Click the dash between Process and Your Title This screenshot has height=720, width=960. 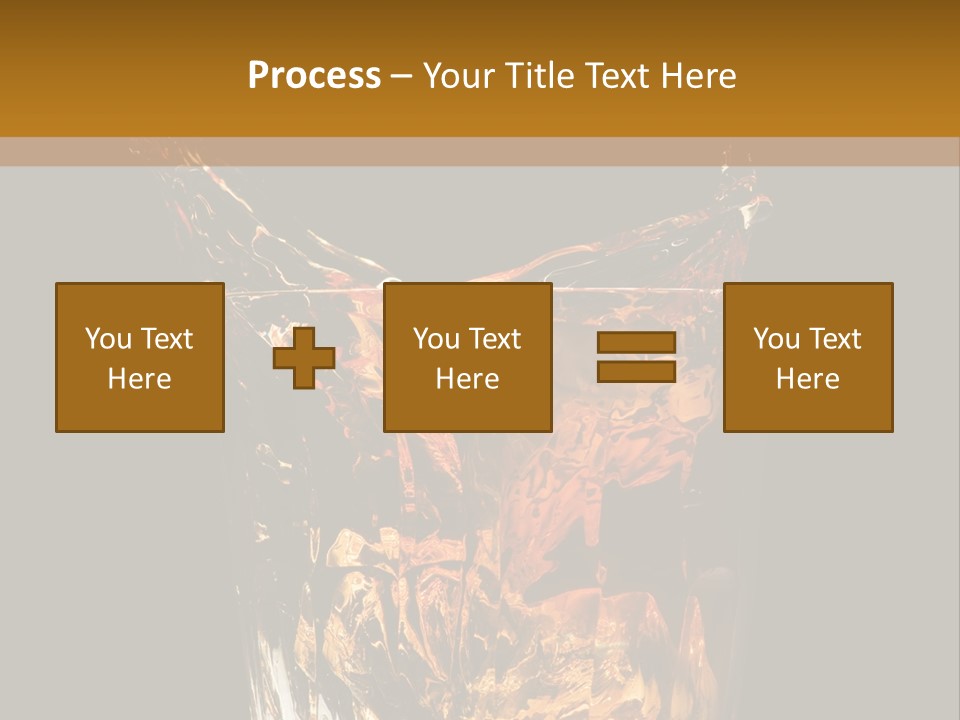point(401,76)
